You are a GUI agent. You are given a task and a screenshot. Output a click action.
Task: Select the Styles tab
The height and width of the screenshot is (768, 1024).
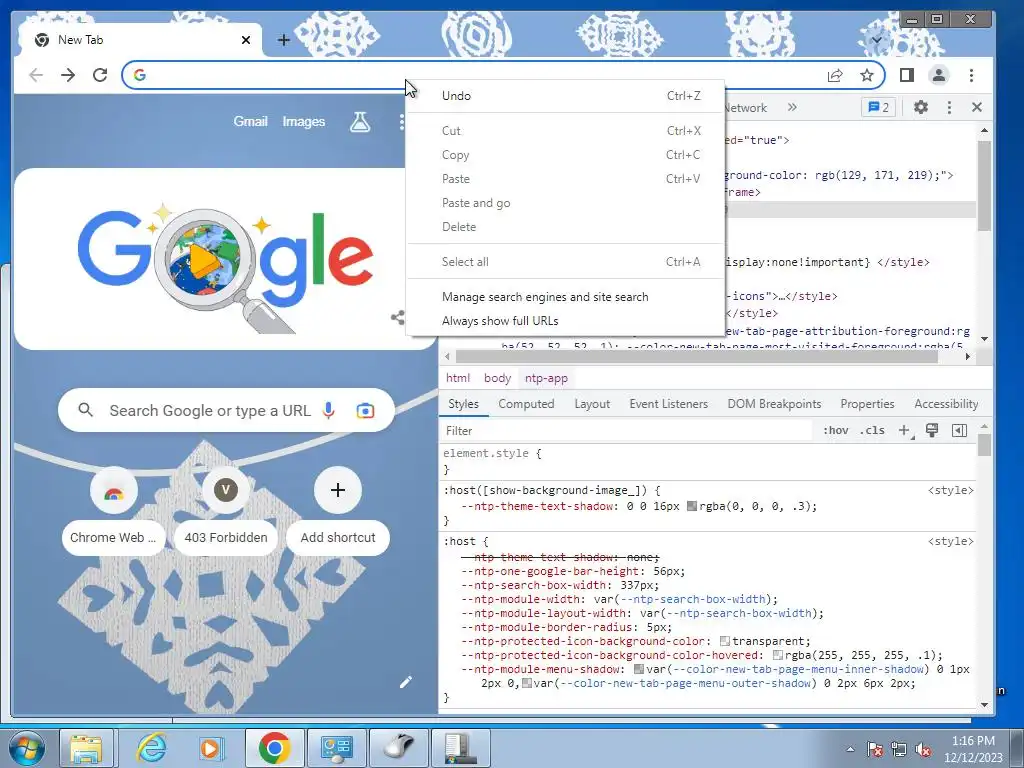click(x=464, y=404)
